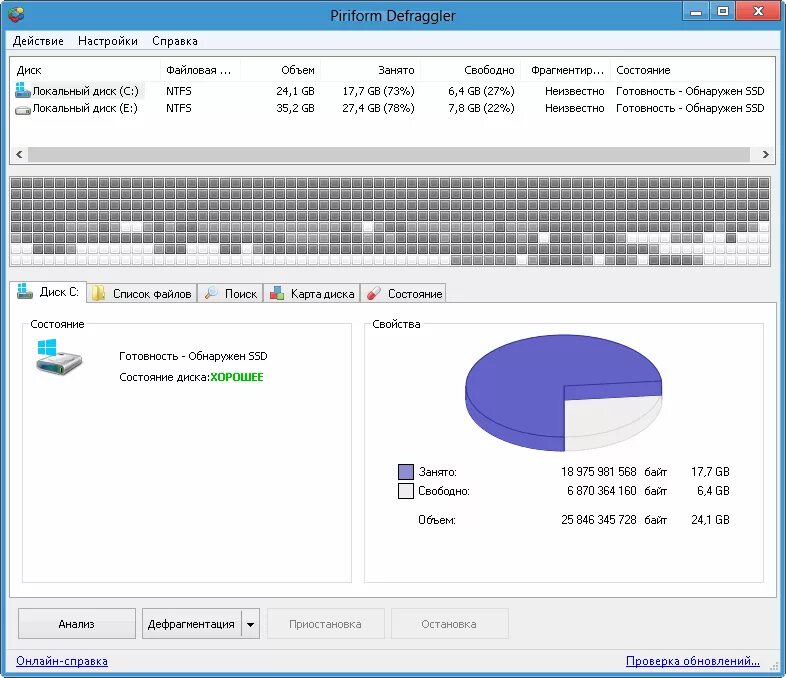786x678 pixels.
Task: Click the 25 846 345 728 bytes value
Action: (x=599, y=520)
